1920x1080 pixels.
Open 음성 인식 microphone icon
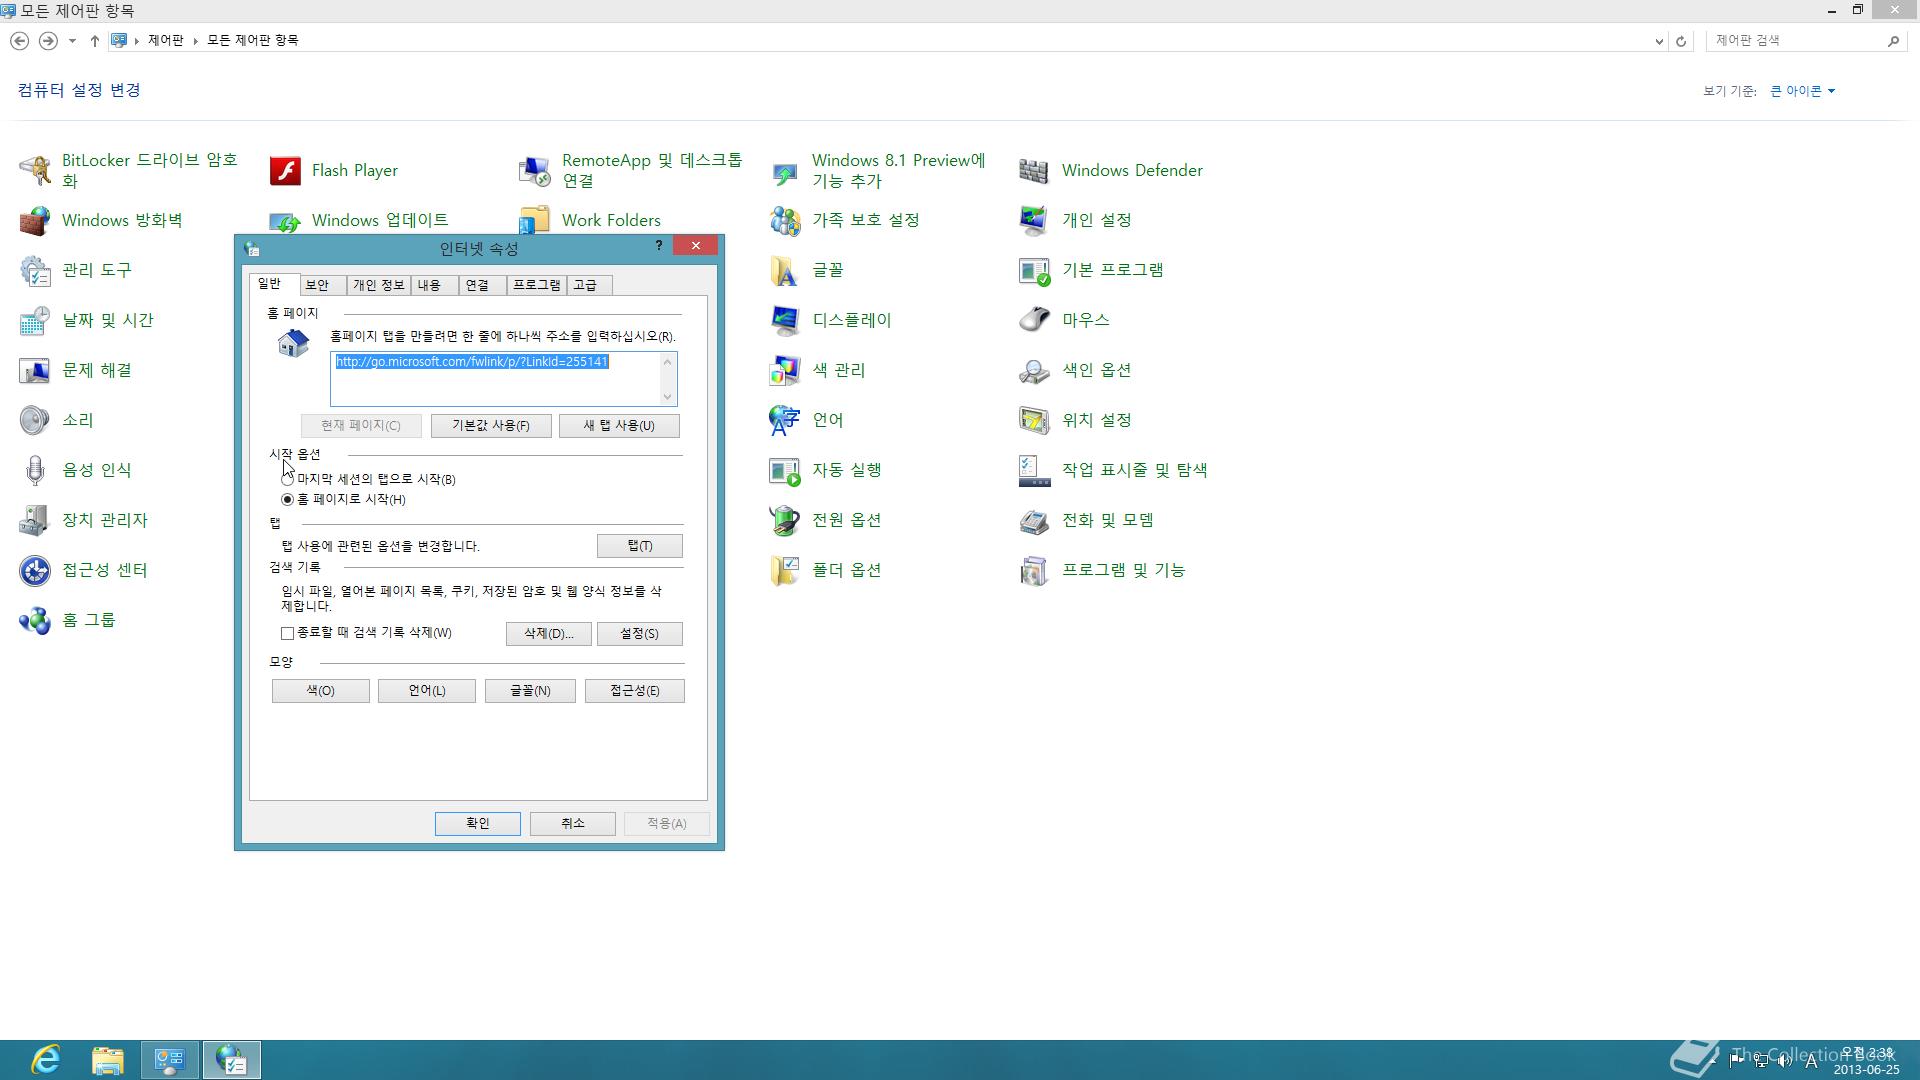[34, 470]
